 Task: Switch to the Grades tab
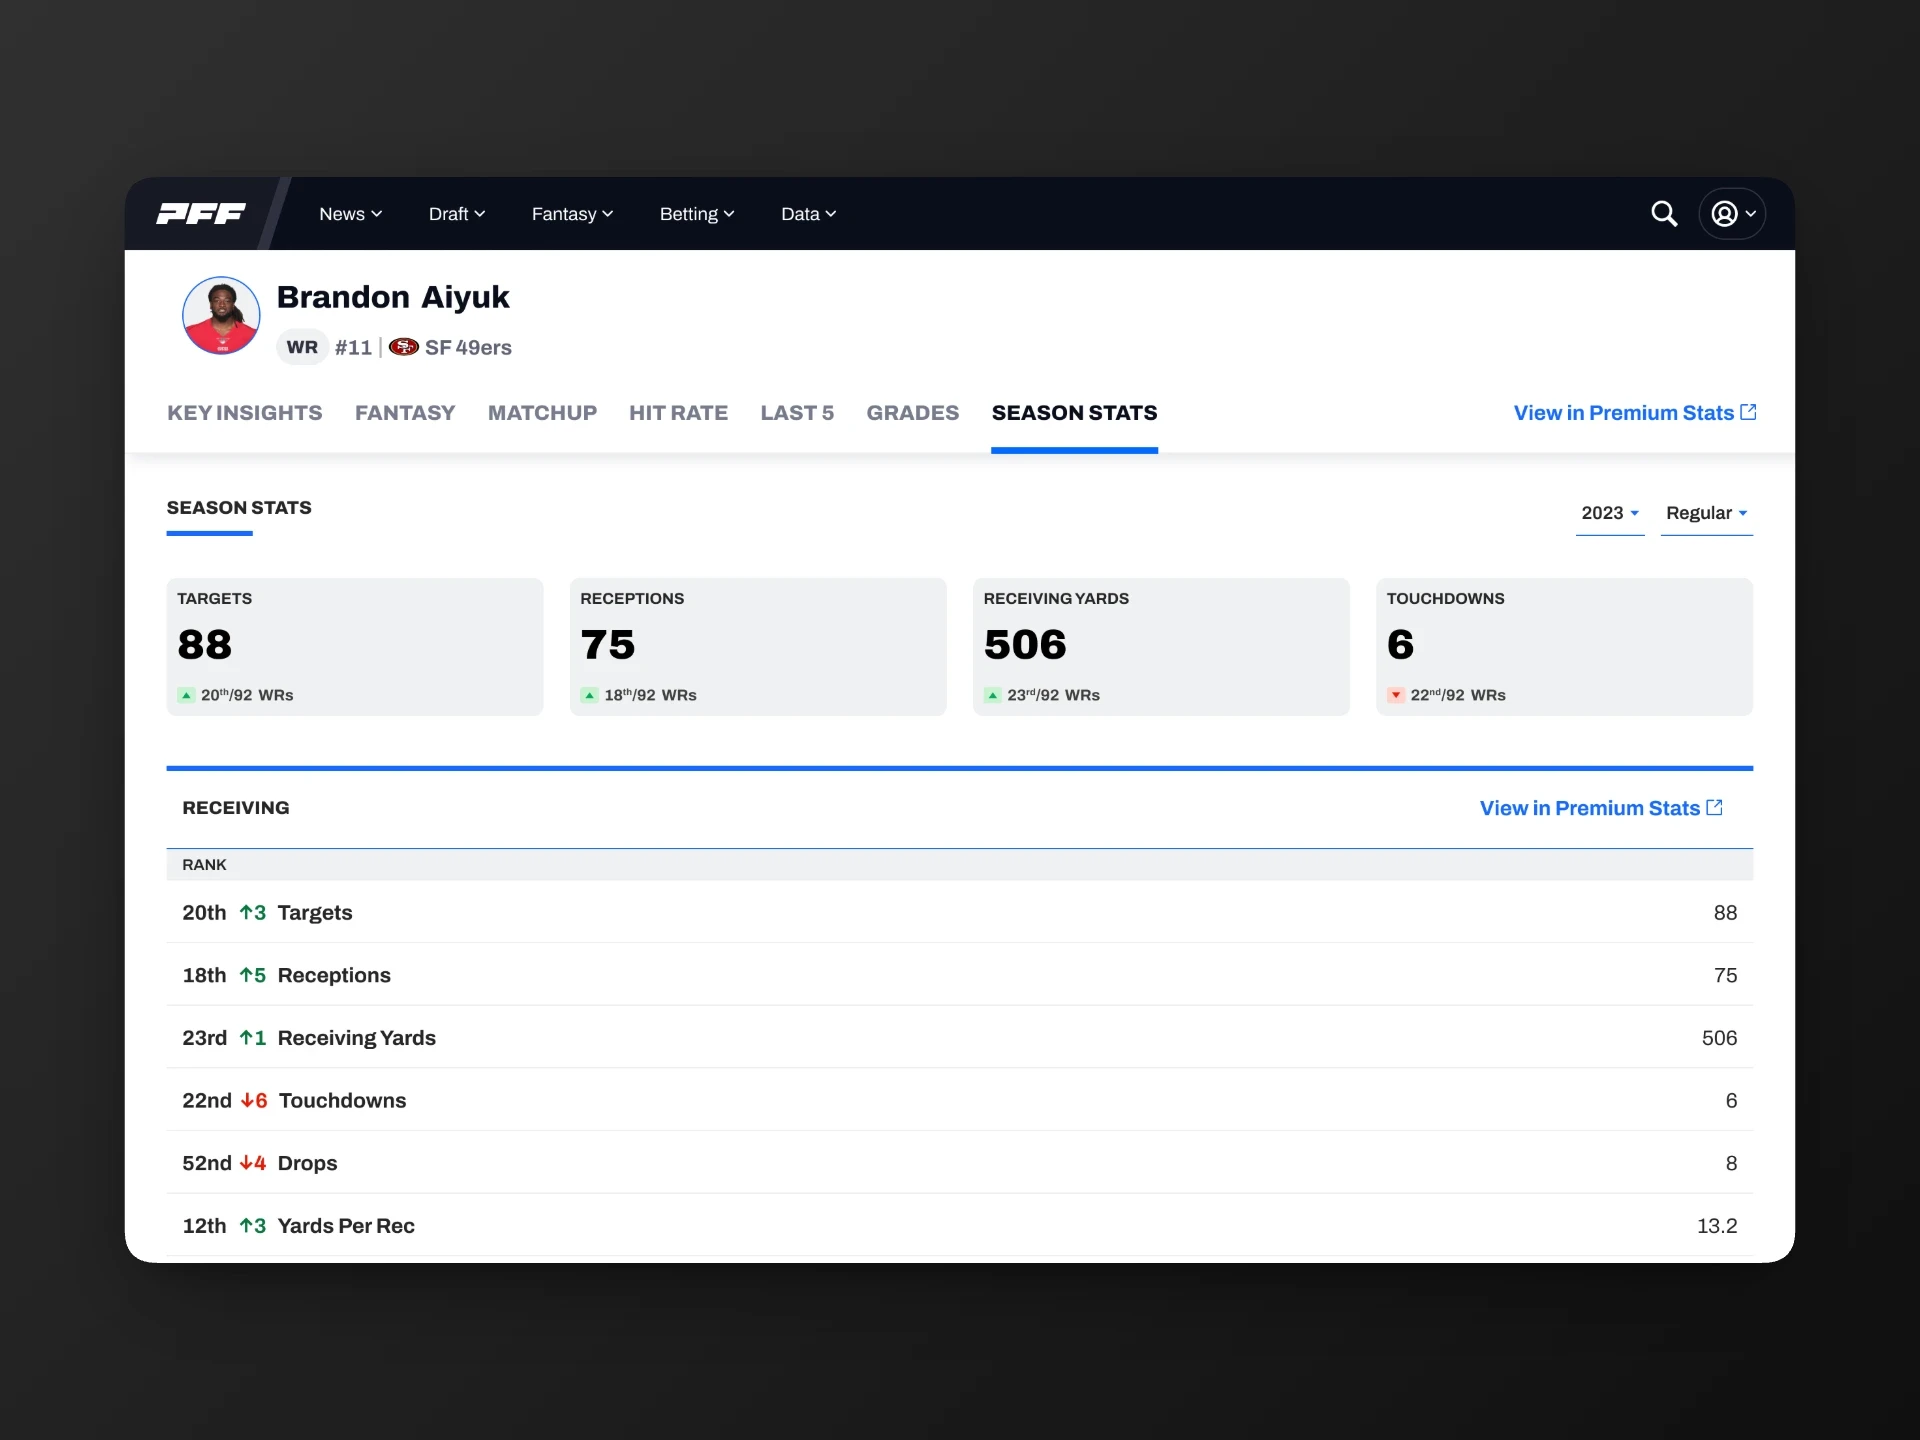click(912, 413)
